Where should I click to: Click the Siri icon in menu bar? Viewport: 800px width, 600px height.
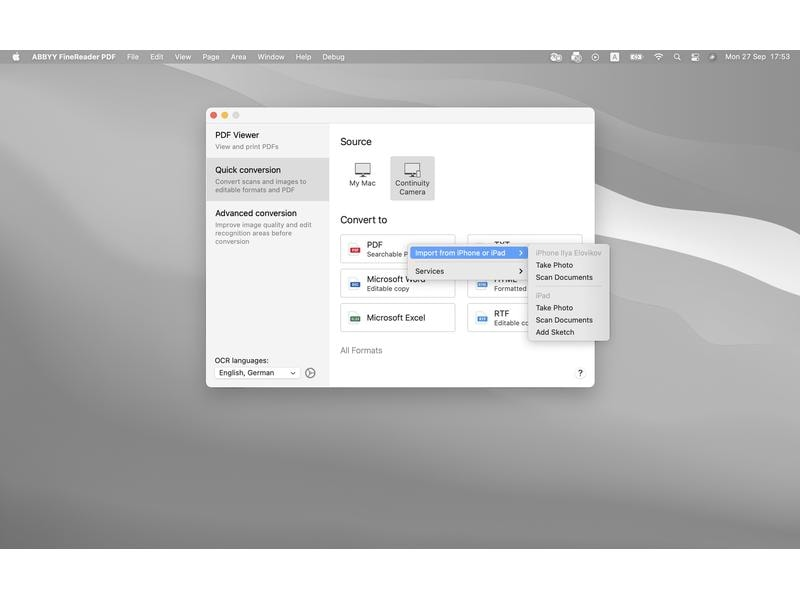712,57
